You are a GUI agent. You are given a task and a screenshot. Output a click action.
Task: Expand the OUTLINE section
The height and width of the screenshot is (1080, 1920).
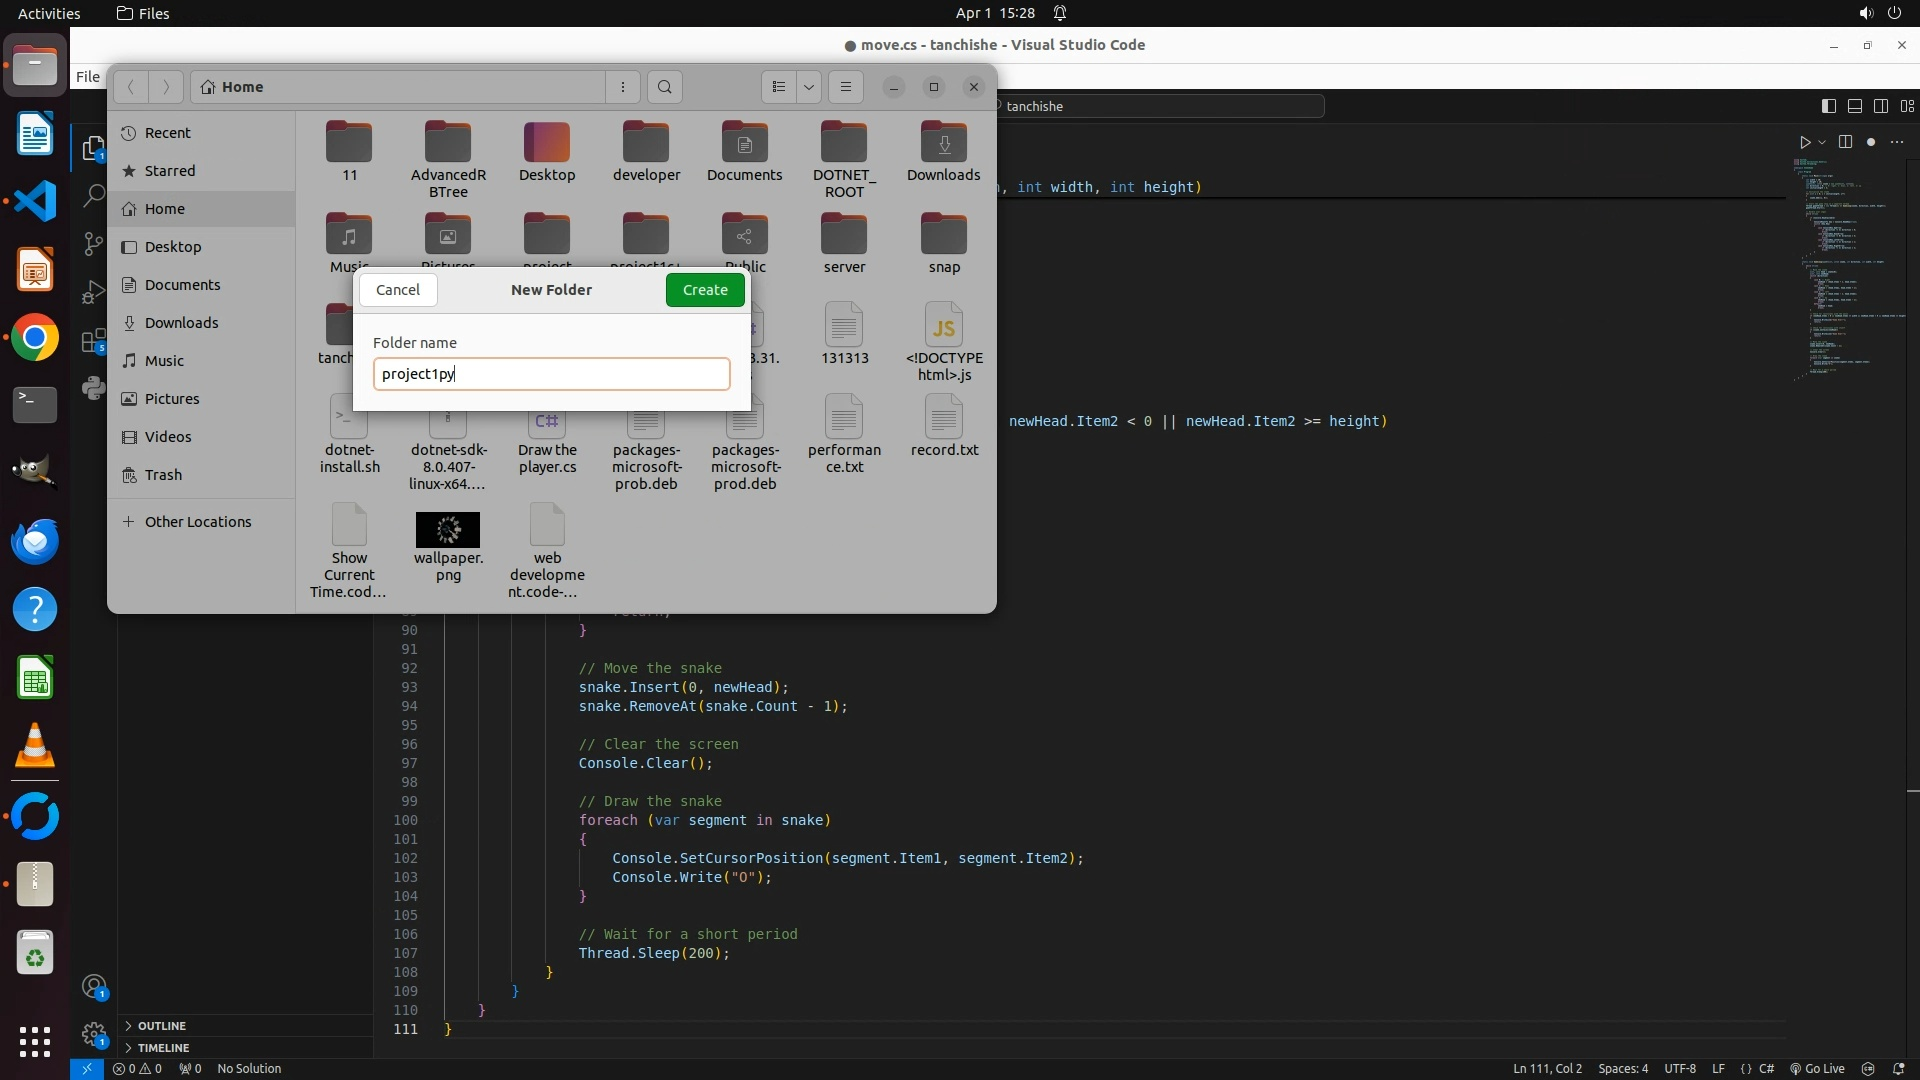point(162,1026)
